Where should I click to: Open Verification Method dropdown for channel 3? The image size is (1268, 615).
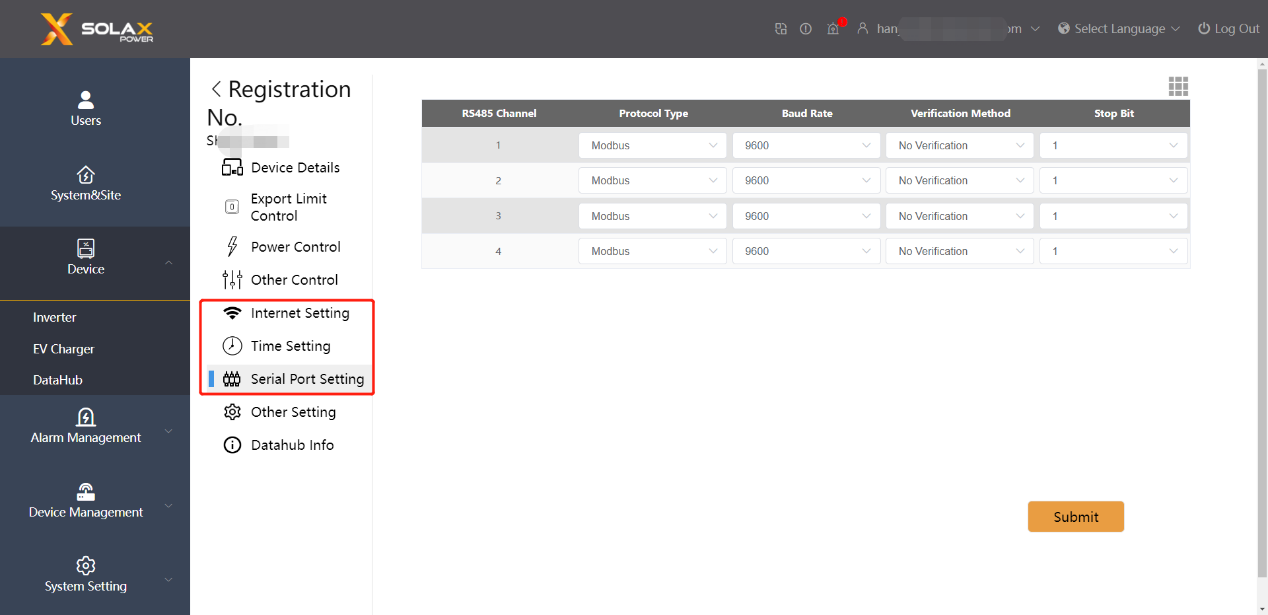pyautogui.click(x=959, y=216)
